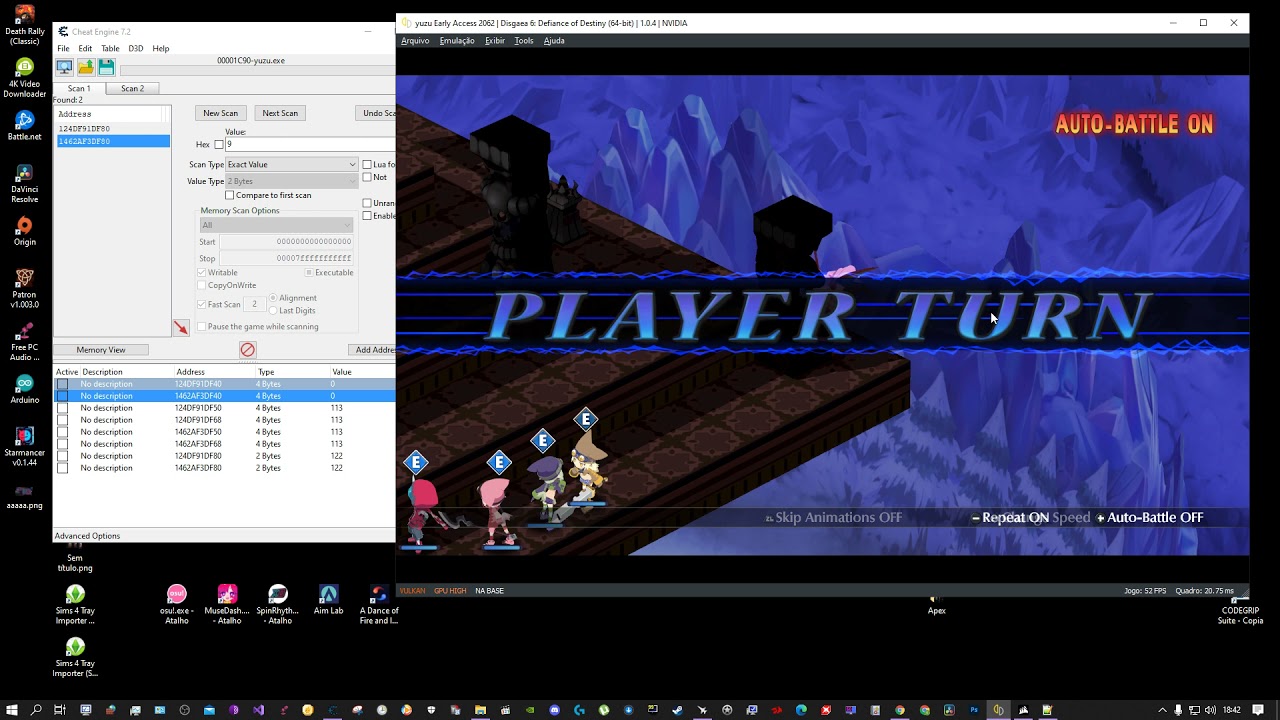This screenshot has width=1280, height=720.
Task: Open the MuseDash shortcut icon
Action: (x=228, y=605)
